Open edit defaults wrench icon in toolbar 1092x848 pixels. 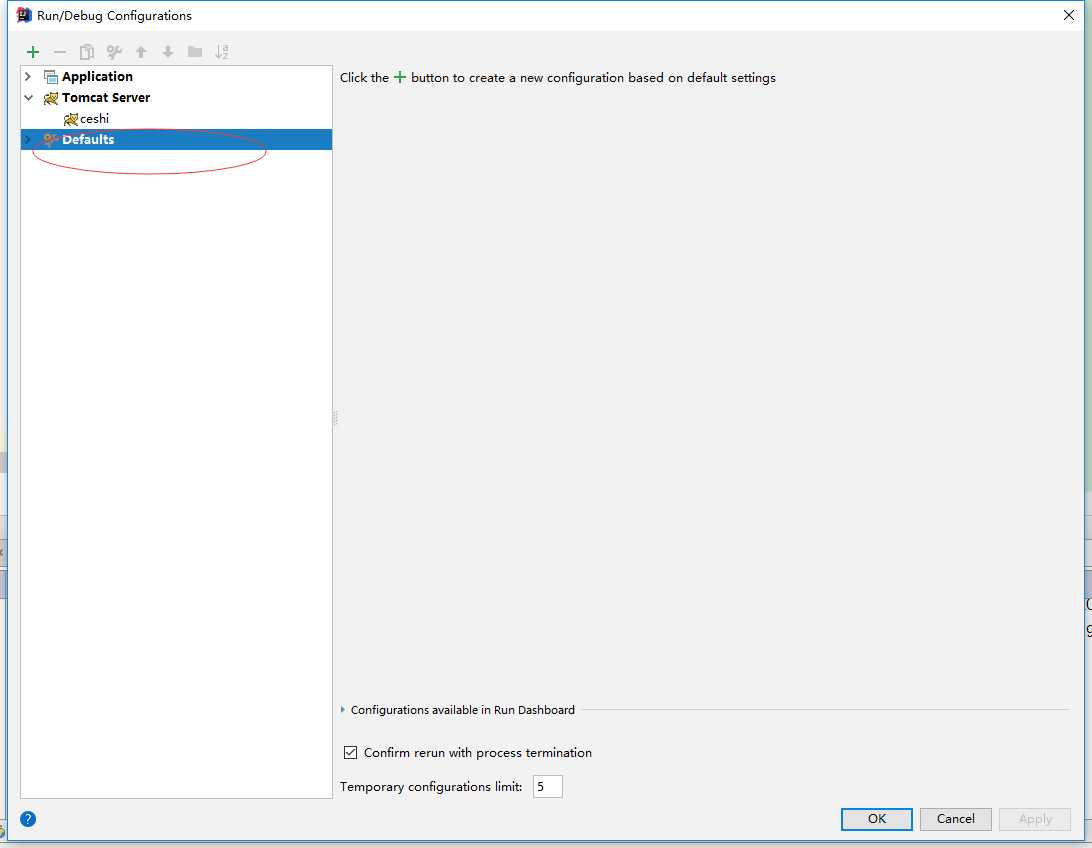pos(114,52)
